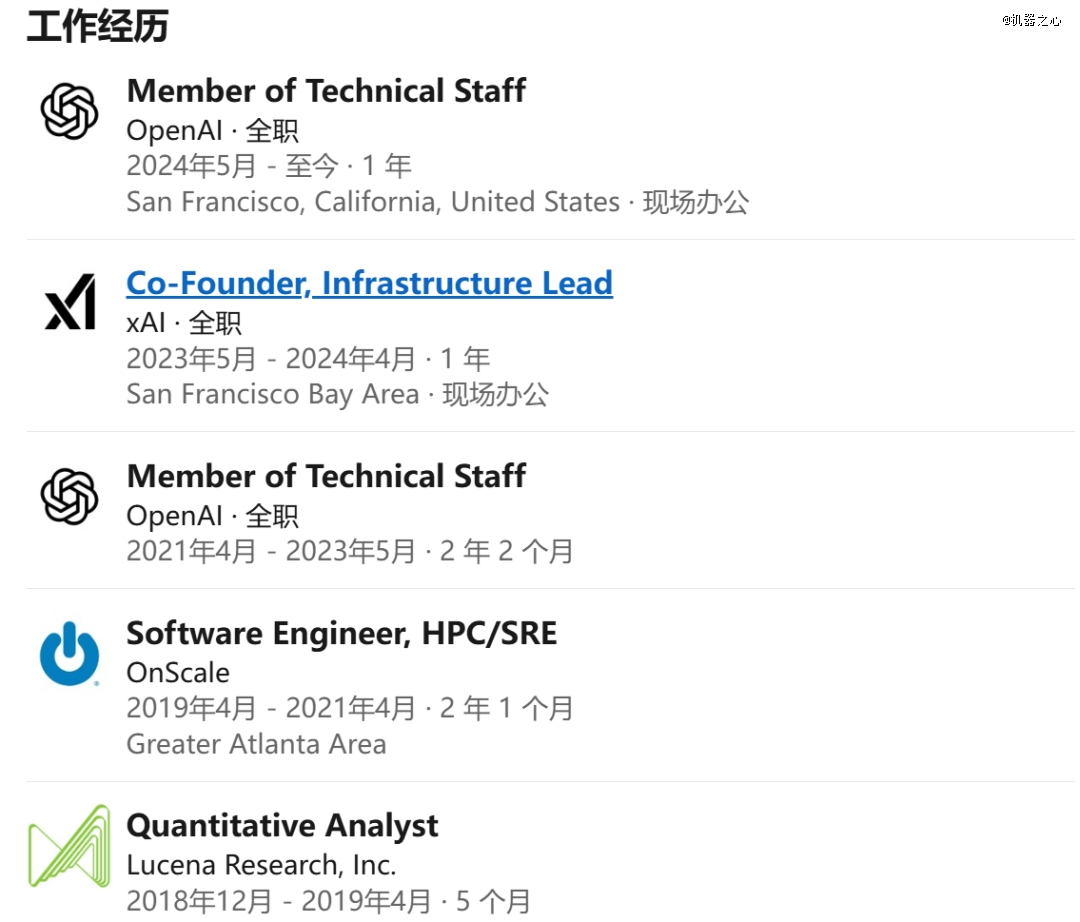1080x922 pixels.
Task: Select the Greater Atlanta Area location
Action: pyautogui.click(x=256, y=744)
